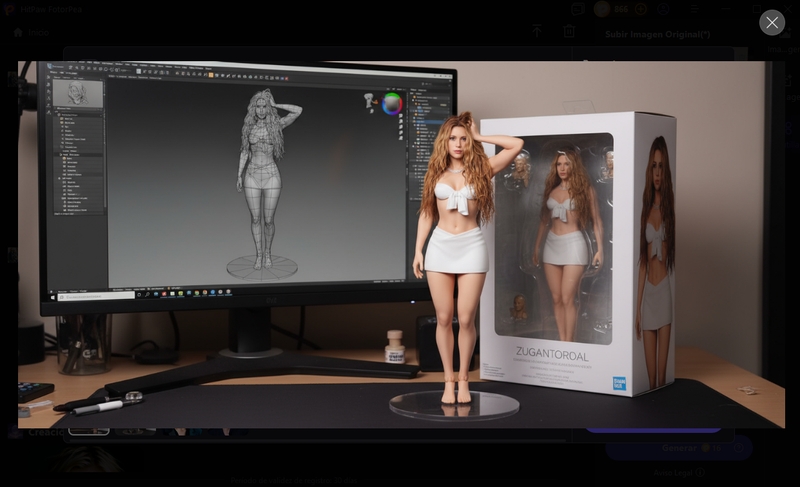Click the help icon next to Generar

click(738, 448)
